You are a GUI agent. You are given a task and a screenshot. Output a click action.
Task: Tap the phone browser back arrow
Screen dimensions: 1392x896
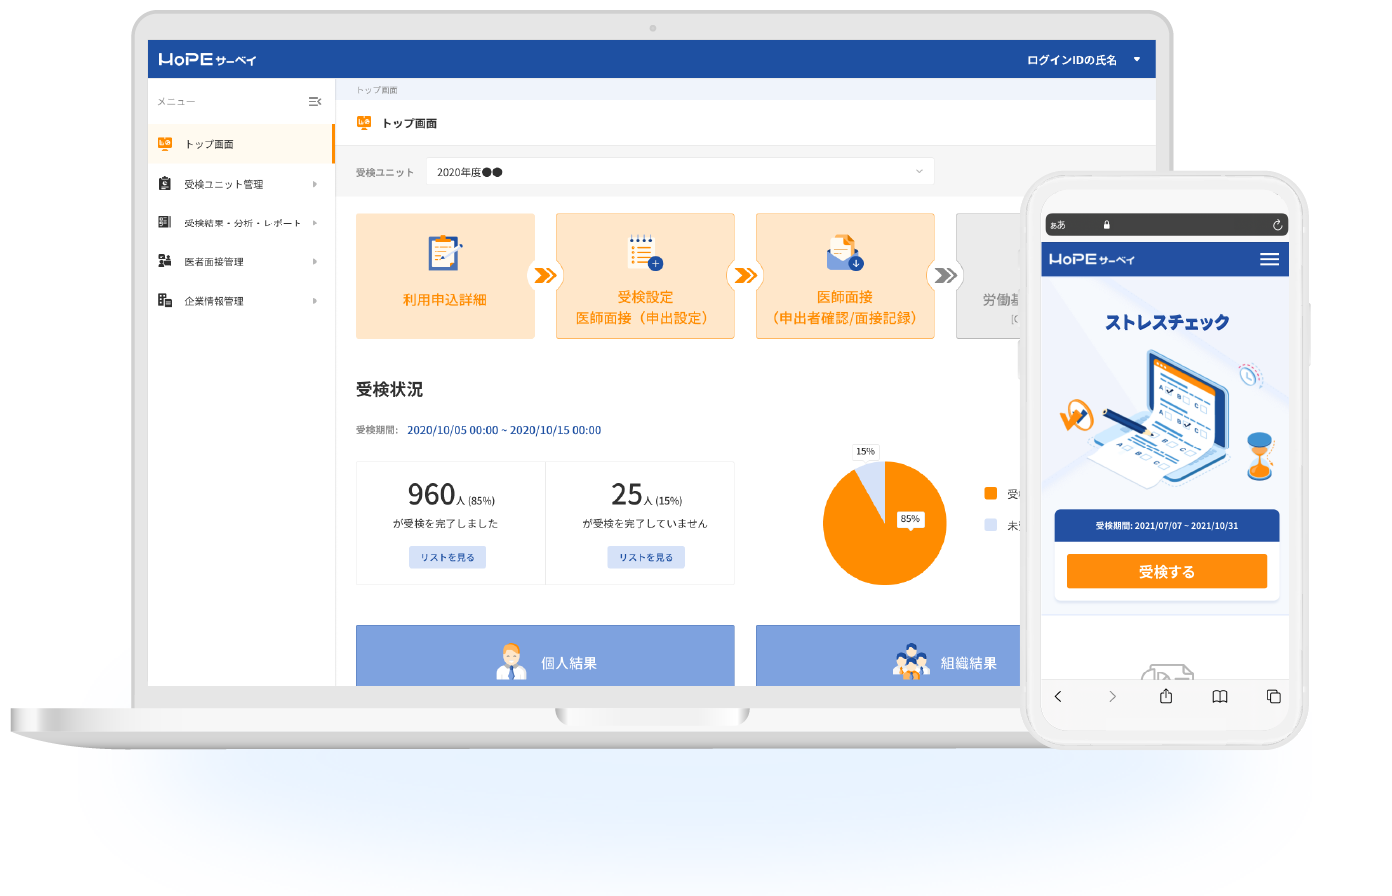pos(1058,696)
